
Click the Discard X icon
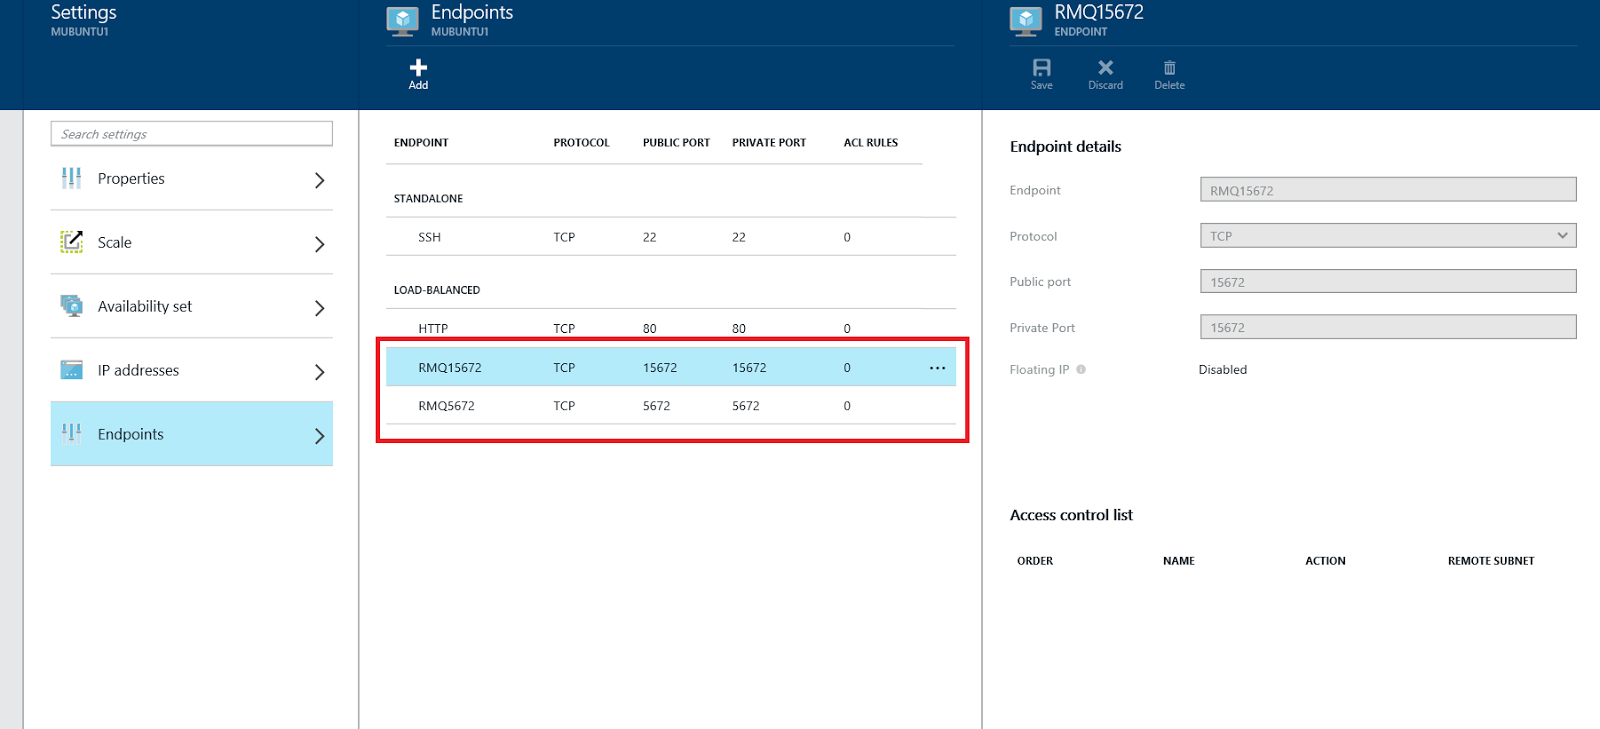tap(1105, 68)
